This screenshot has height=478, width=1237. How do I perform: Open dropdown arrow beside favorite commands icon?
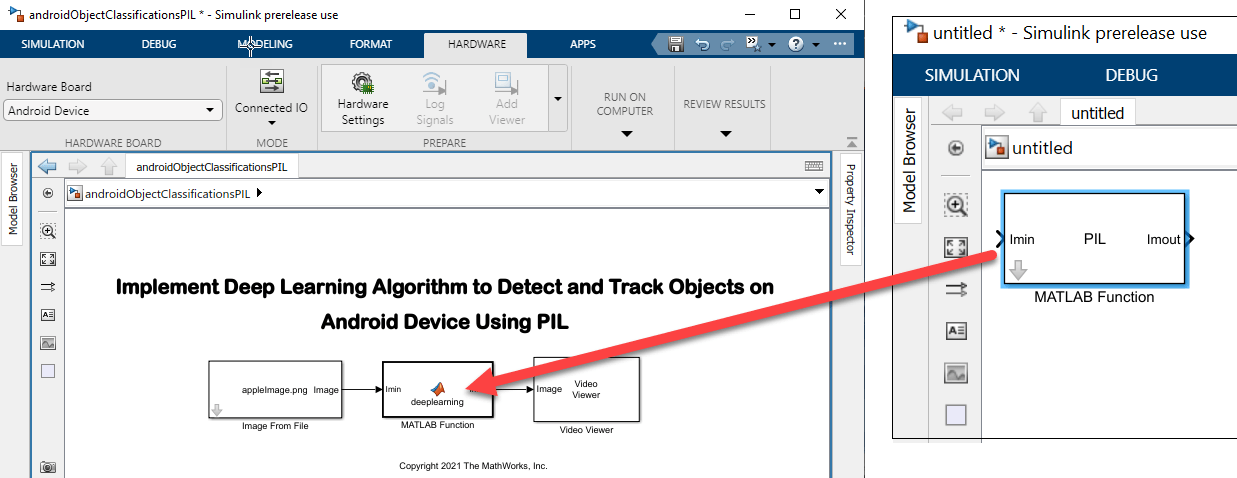(772, 45)
